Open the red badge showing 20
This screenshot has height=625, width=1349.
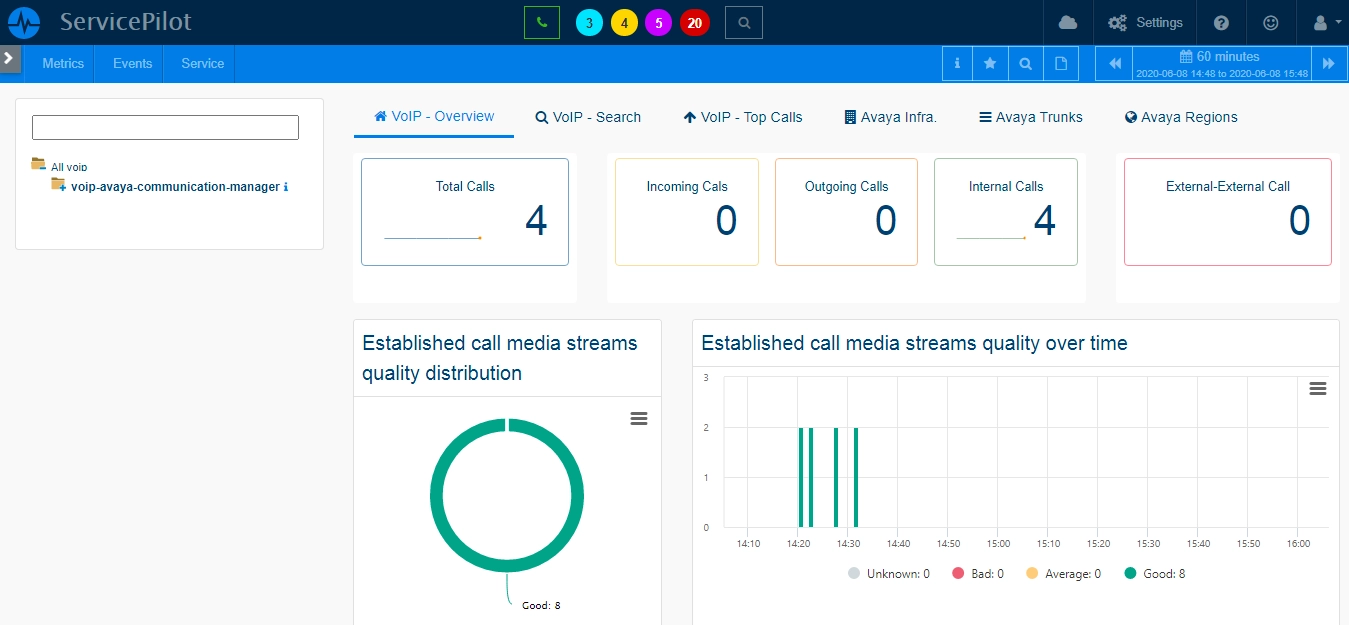[x=694, y=22]
